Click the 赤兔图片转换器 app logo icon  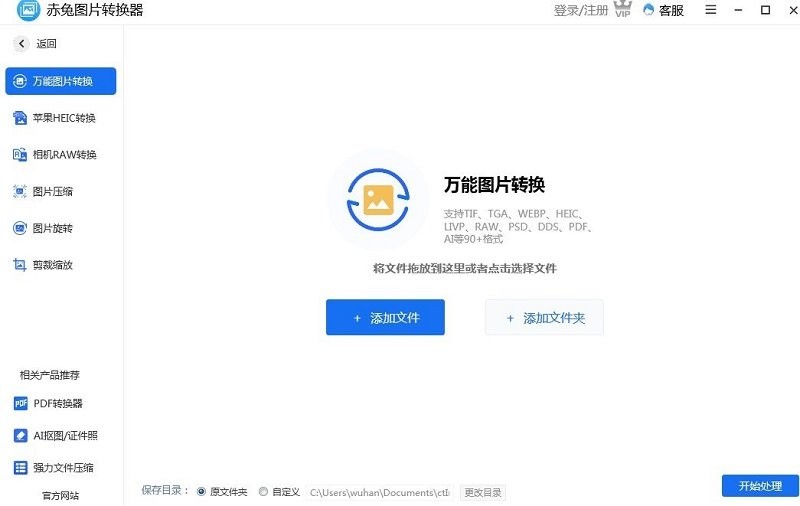29,10
